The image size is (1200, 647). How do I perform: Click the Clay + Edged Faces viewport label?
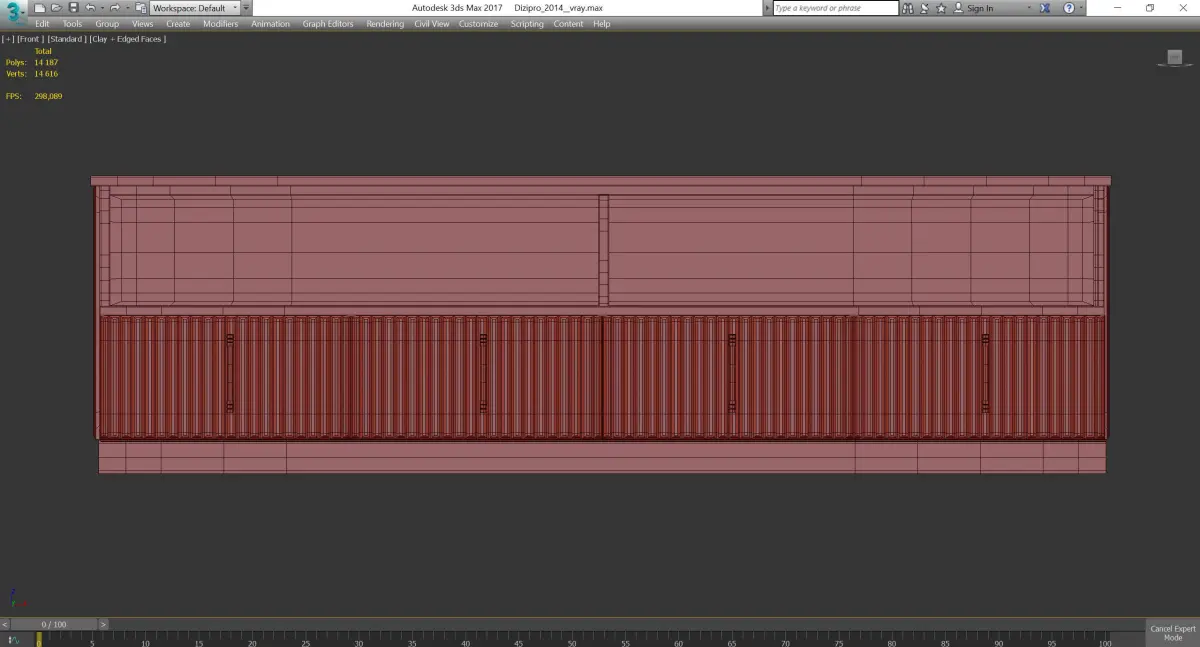tap(127, 38)
